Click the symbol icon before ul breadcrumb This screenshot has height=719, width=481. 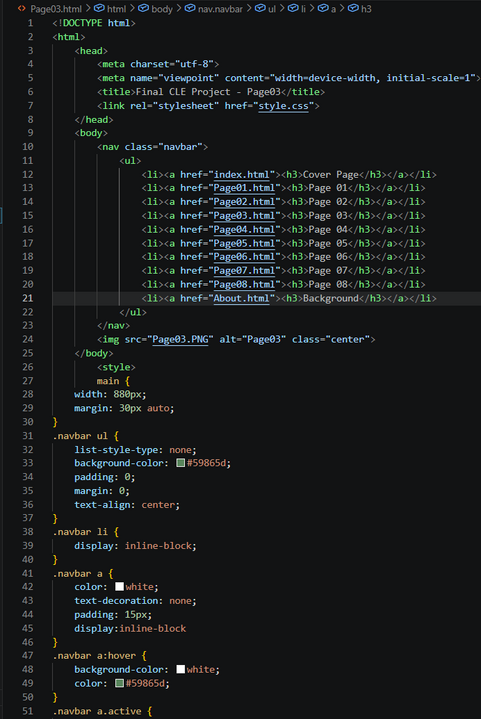tap(260, 8)
